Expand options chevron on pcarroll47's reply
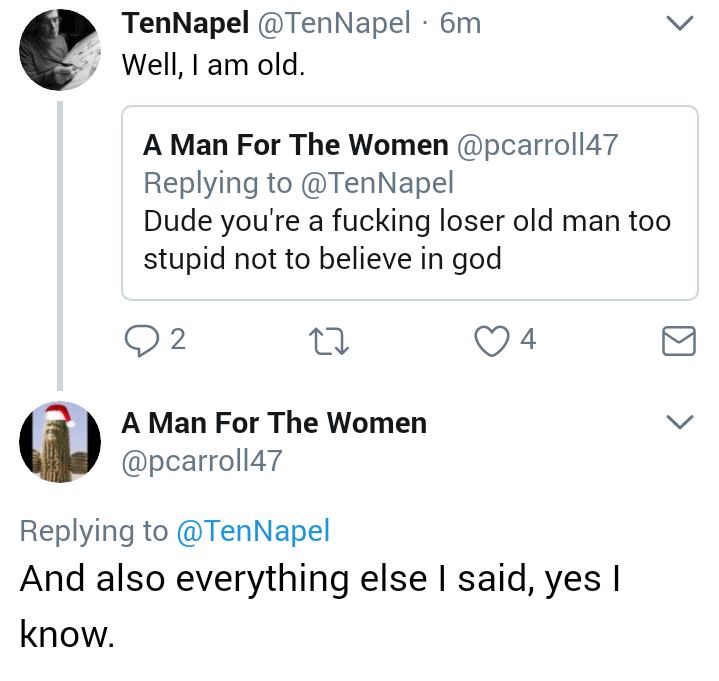 (679, 421)
